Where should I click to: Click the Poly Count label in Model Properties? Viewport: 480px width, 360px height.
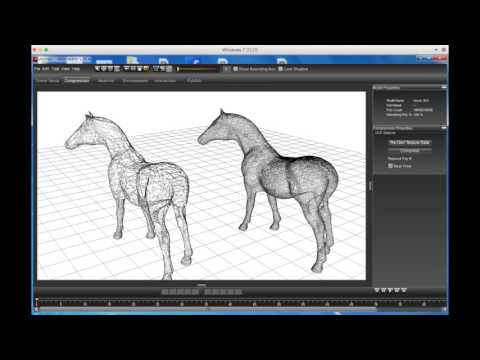click(394, 110)
